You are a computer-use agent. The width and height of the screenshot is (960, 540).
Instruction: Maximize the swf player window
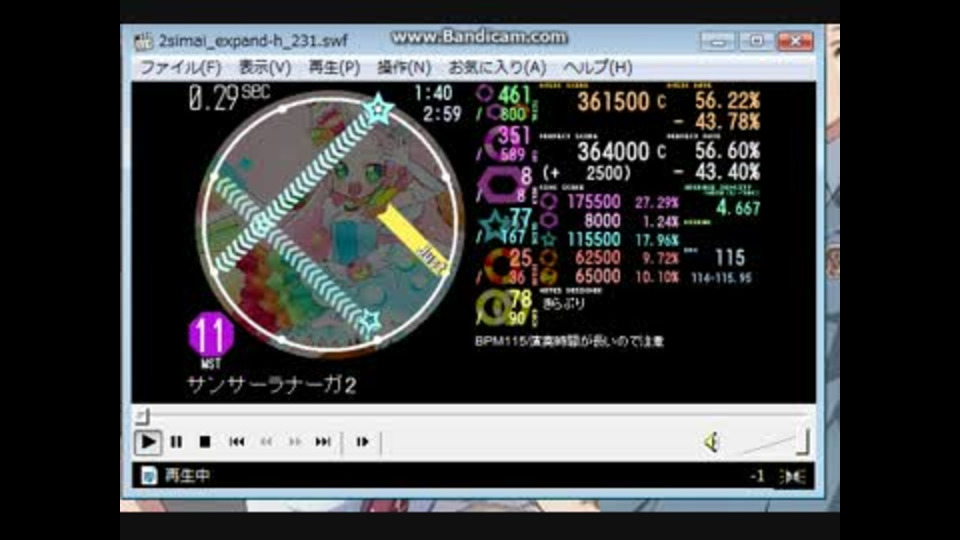[756, 42]
